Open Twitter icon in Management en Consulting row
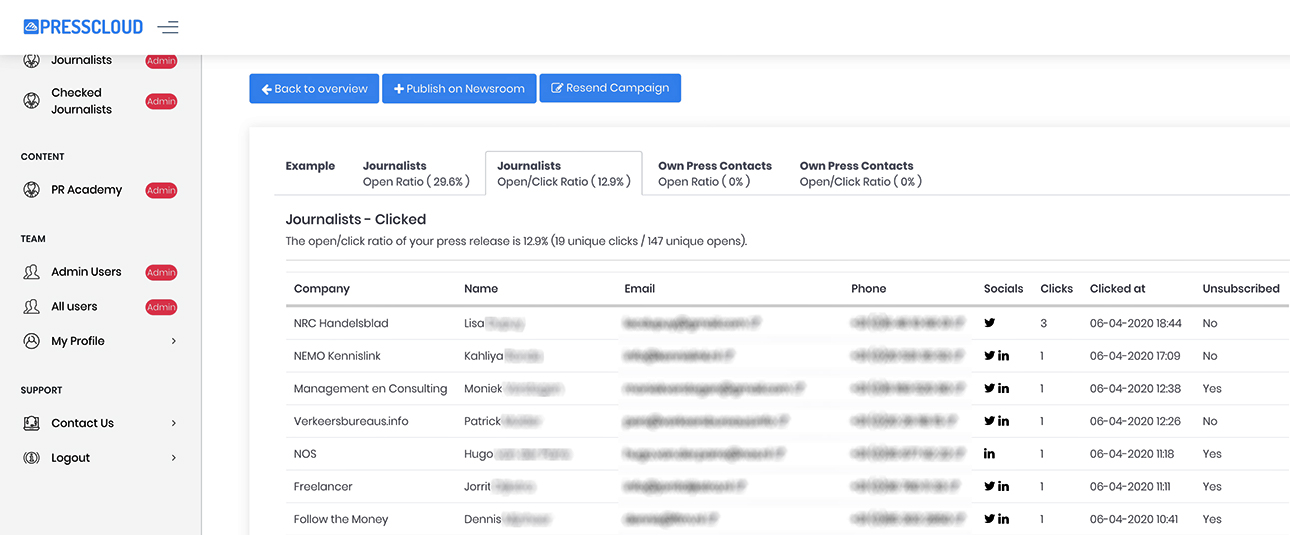Screen dimensions: 1290x535 pos(990,388)
